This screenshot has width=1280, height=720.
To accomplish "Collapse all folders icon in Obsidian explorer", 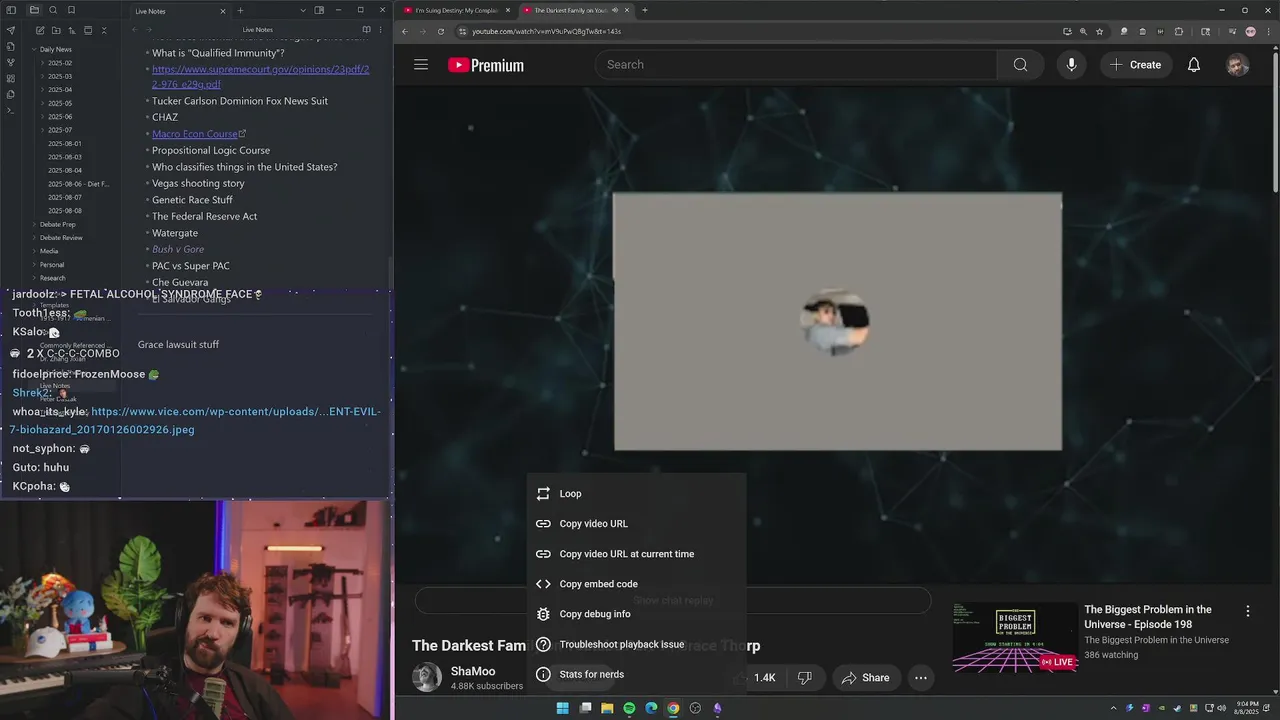I will coord(103,30).
